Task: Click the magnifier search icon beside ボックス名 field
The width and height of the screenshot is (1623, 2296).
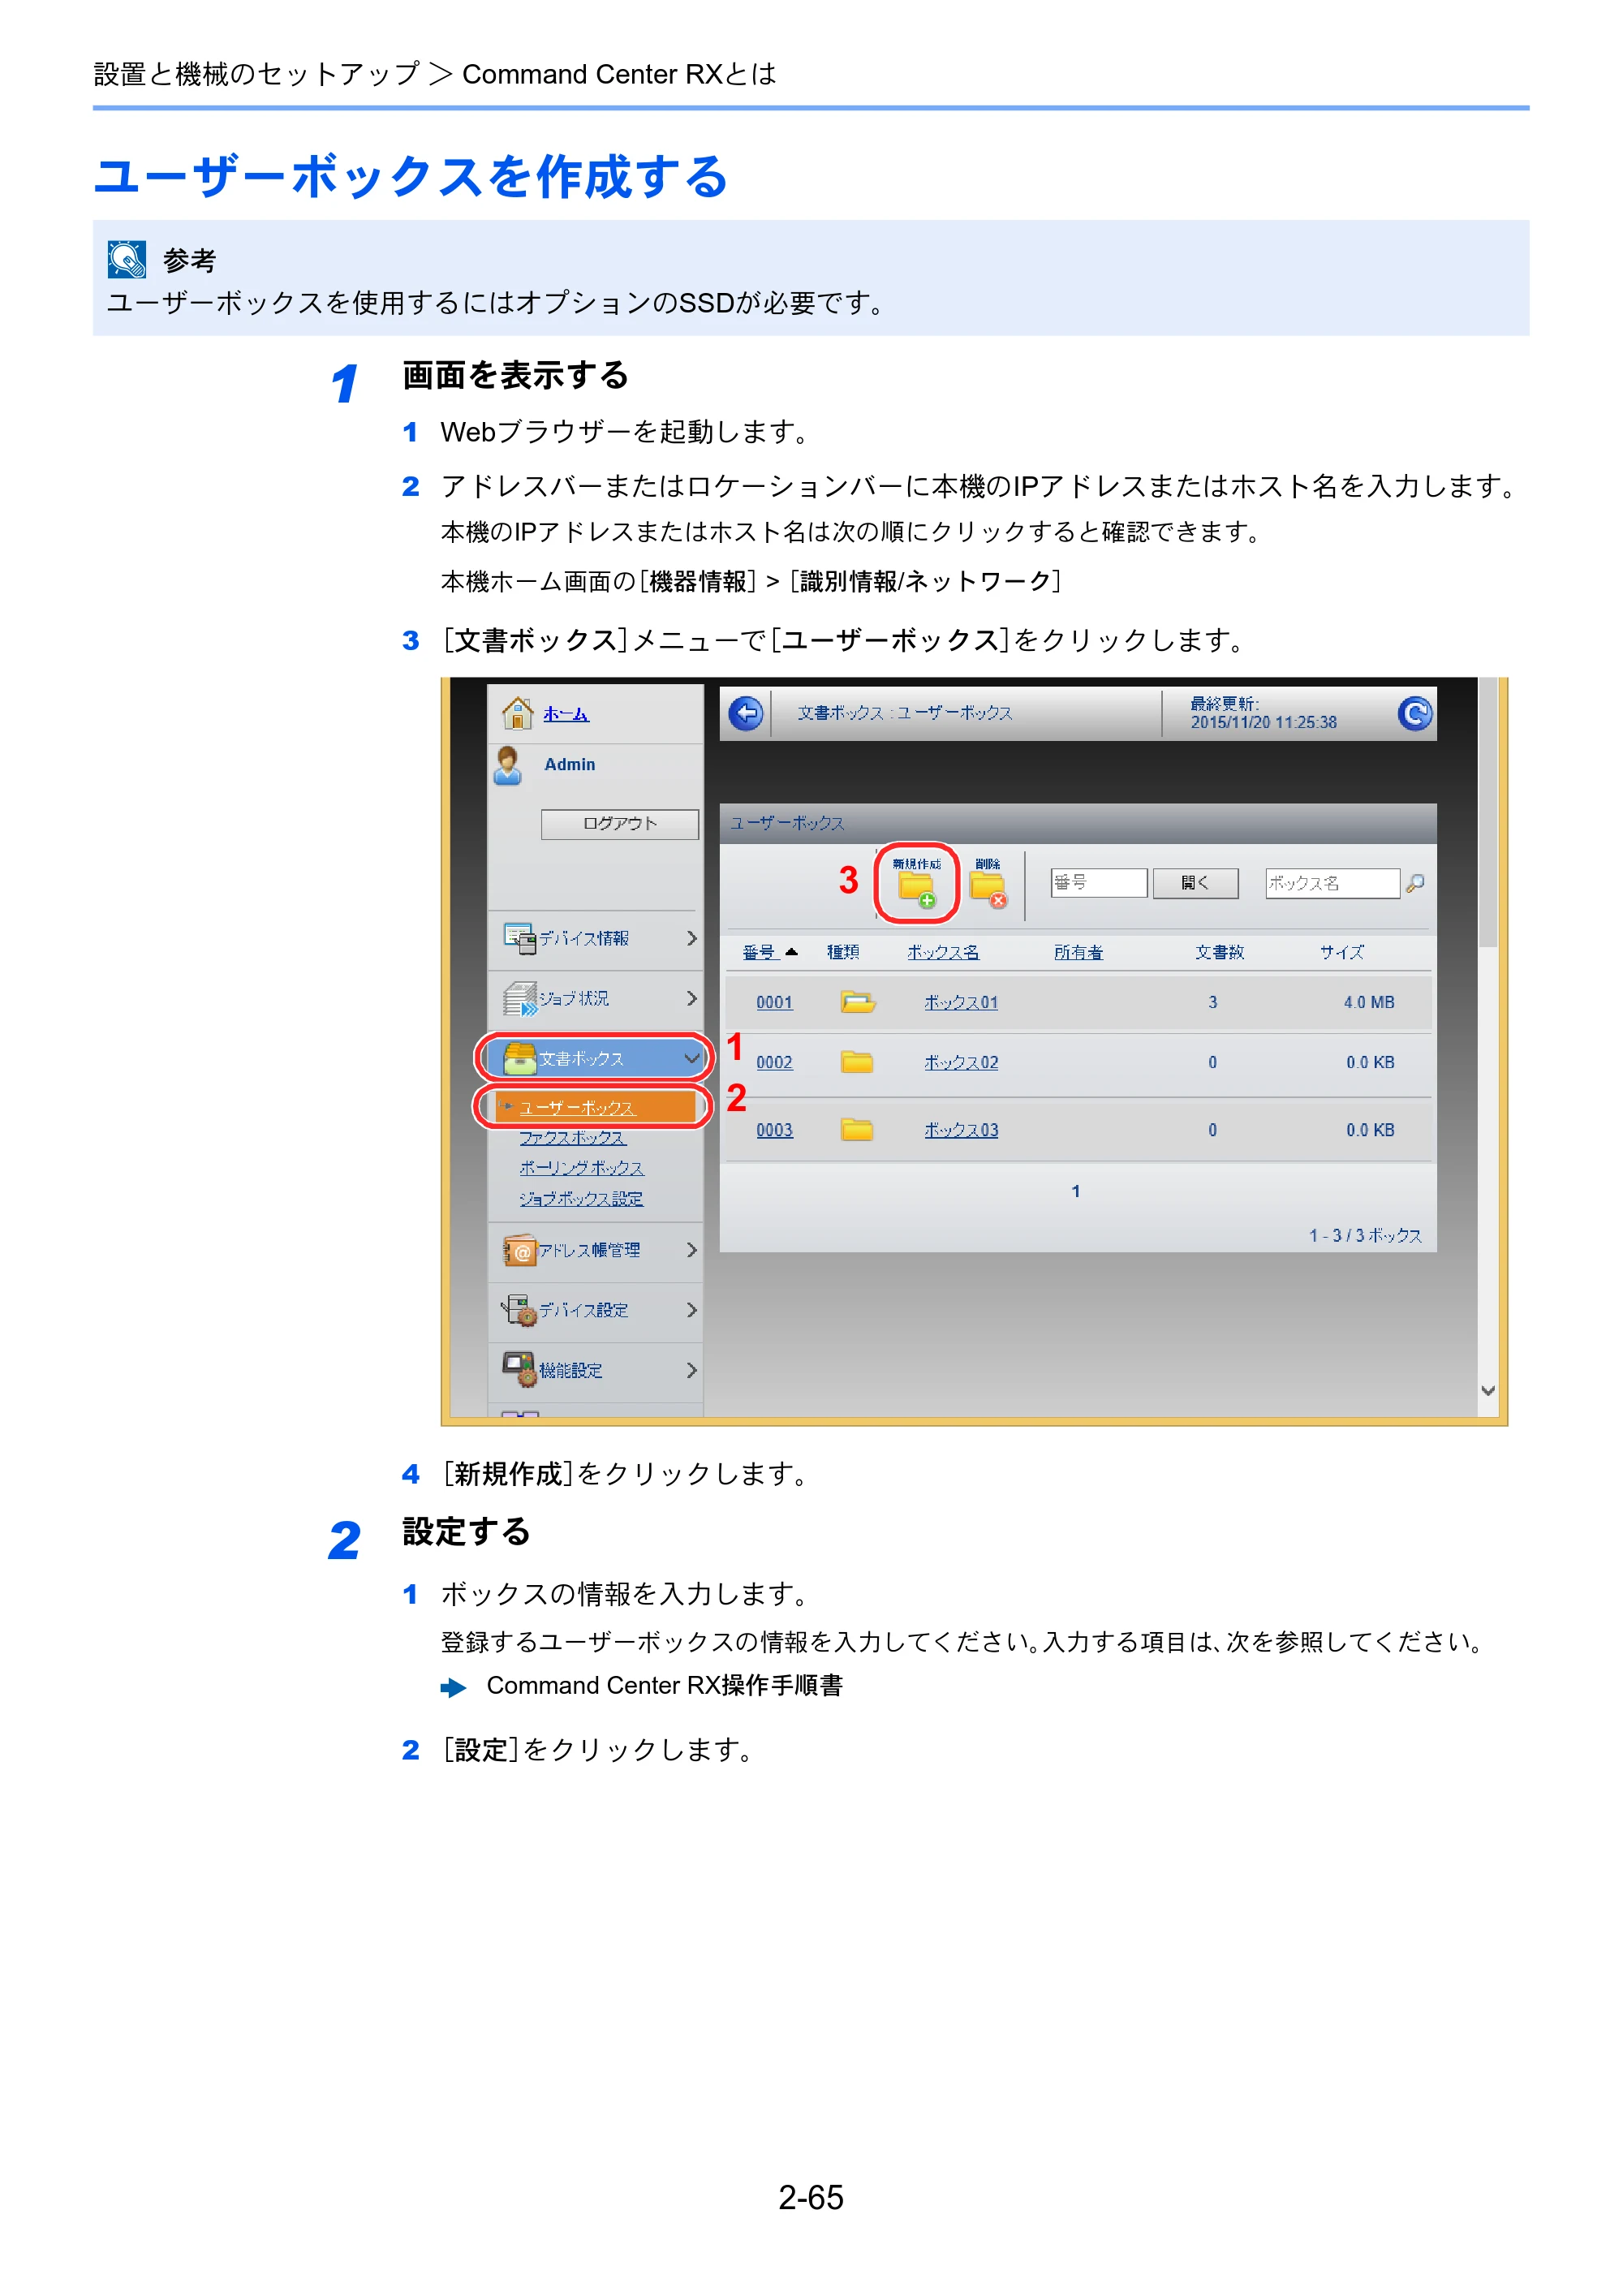Action: 1415,883
